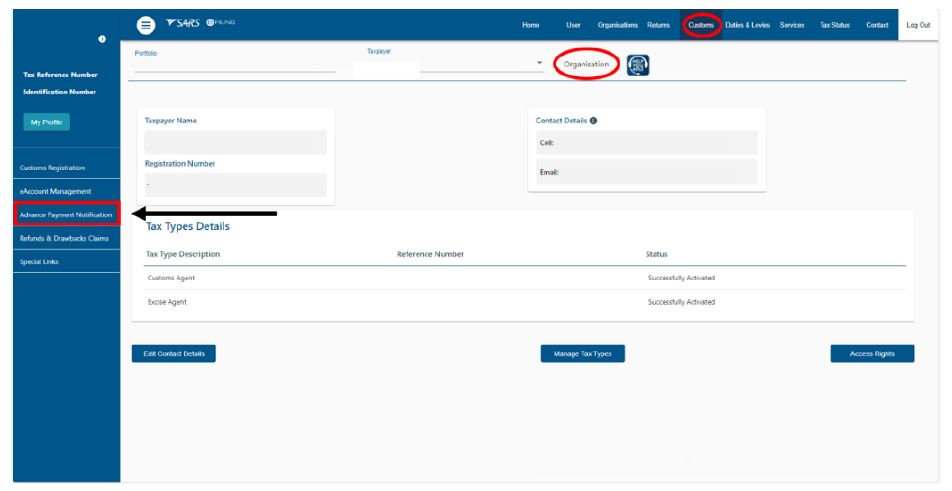Image resolution: width=952 pixels, height=491 pixels.
Task: Click the info icon in the sidebar header
Action: point(102,39)
